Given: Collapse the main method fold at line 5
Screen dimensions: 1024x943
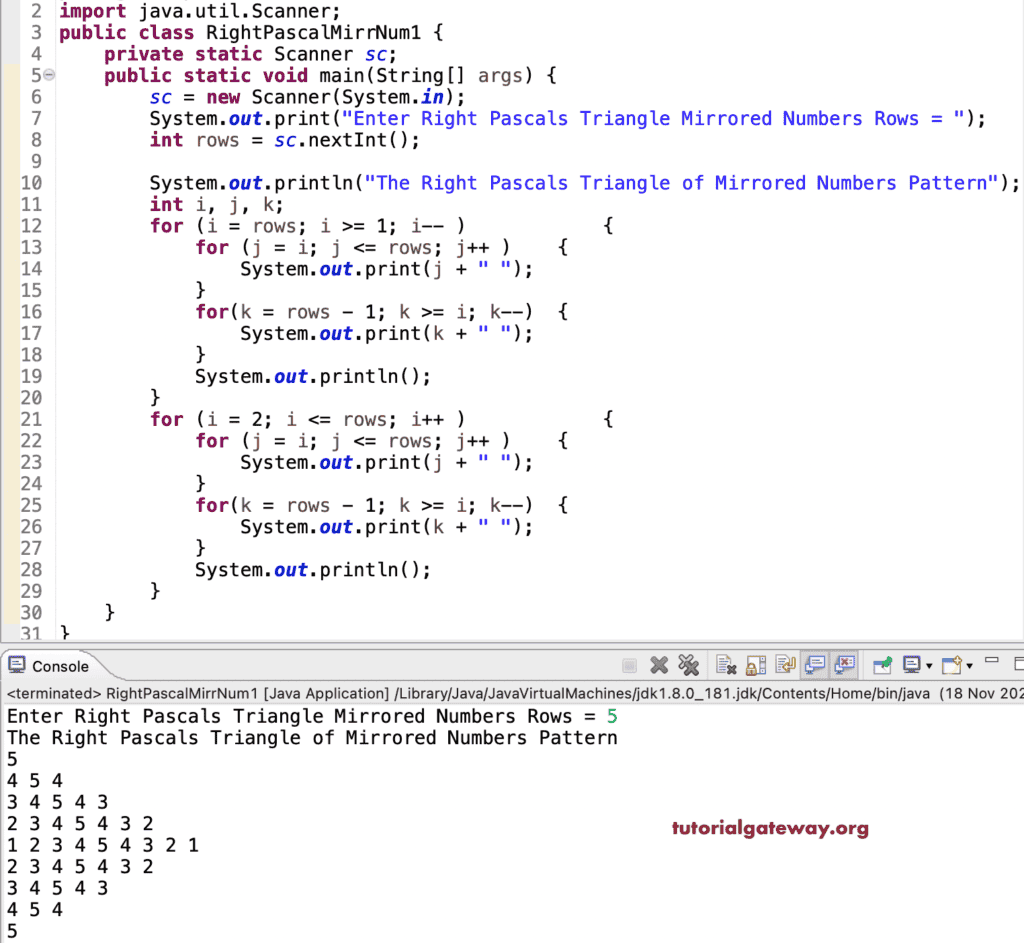Looking at the screenshot, I should [47, 75].
